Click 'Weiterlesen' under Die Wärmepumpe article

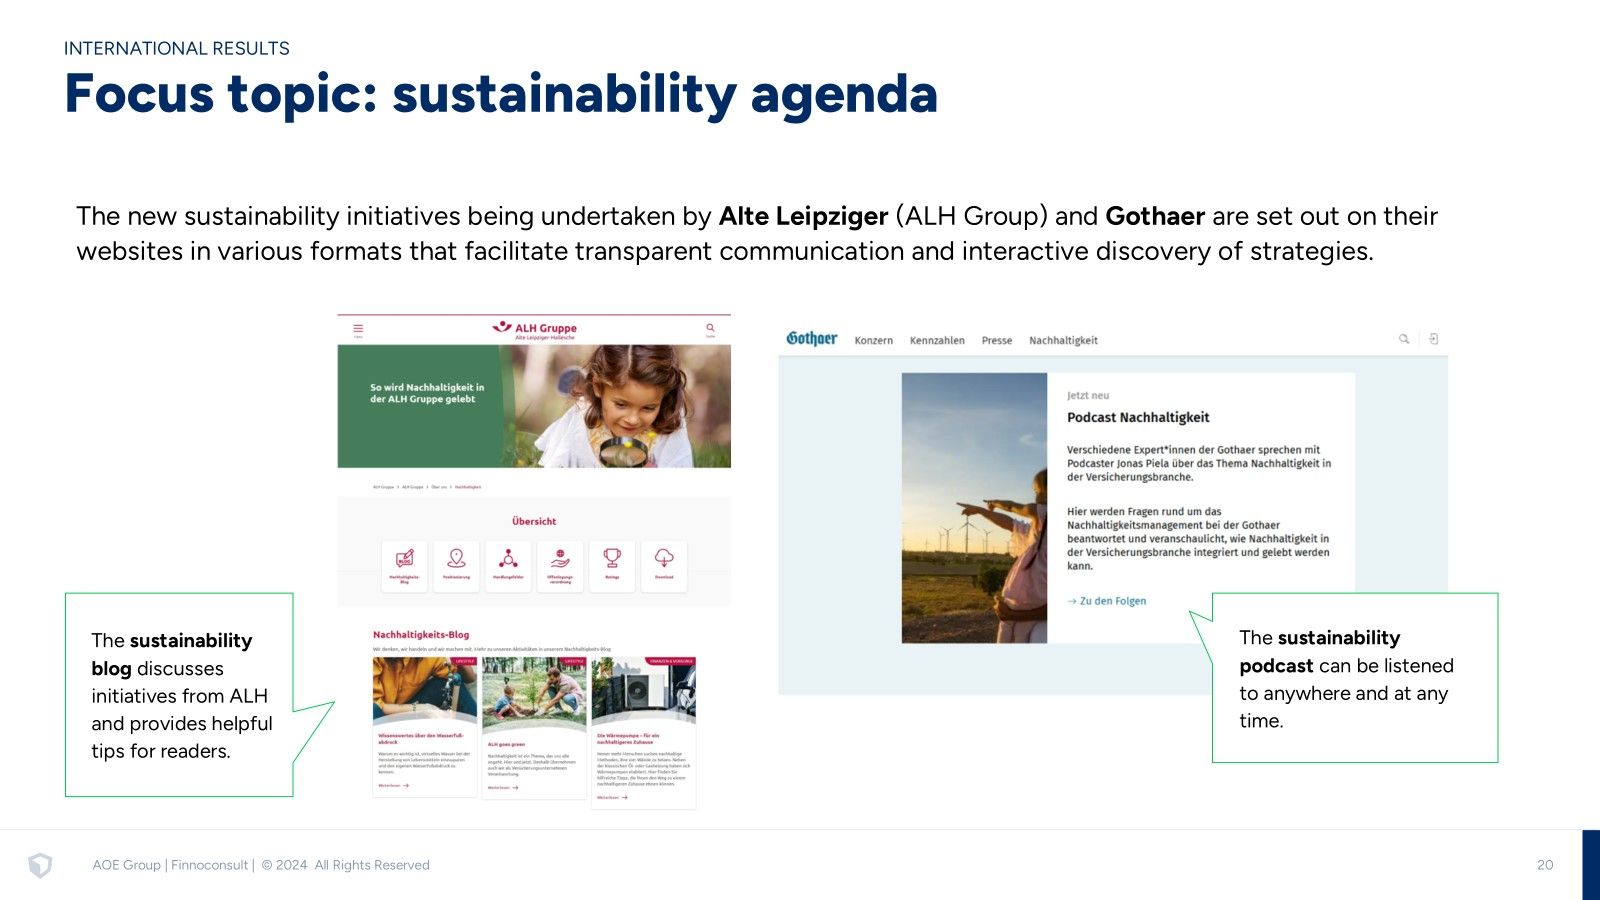[613, 797]
